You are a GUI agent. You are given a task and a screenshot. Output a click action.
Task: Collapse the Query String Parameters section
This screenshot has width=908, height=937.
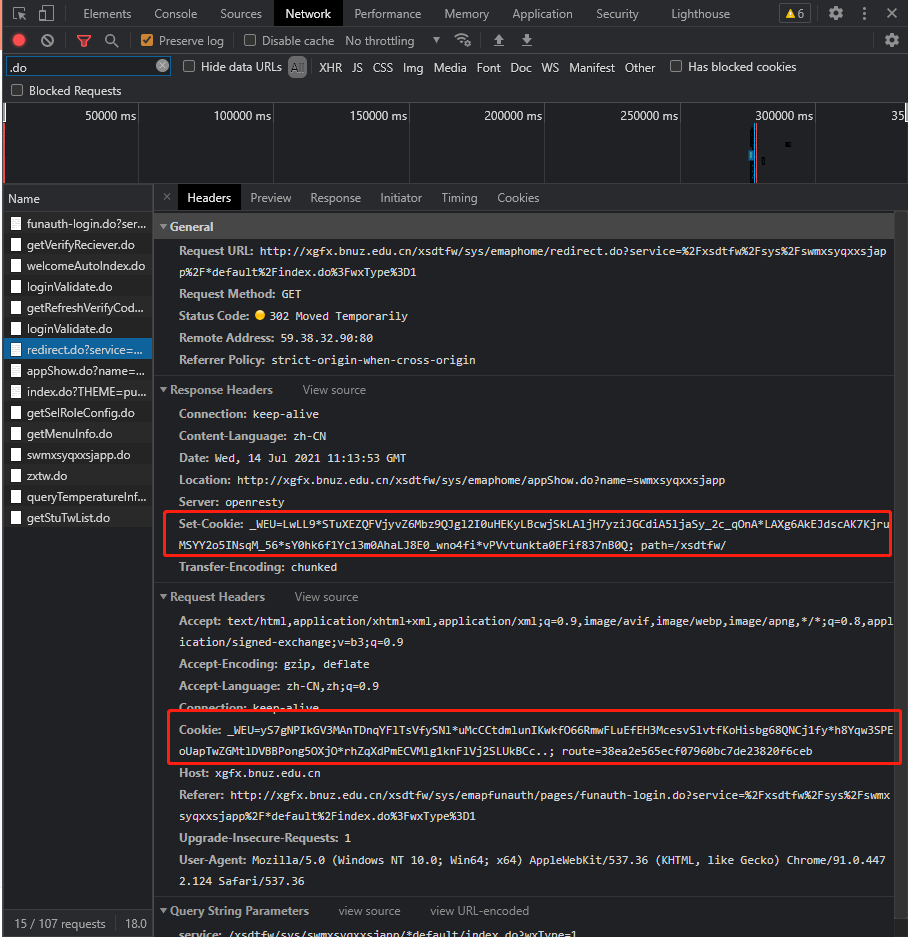click(164, 911)
